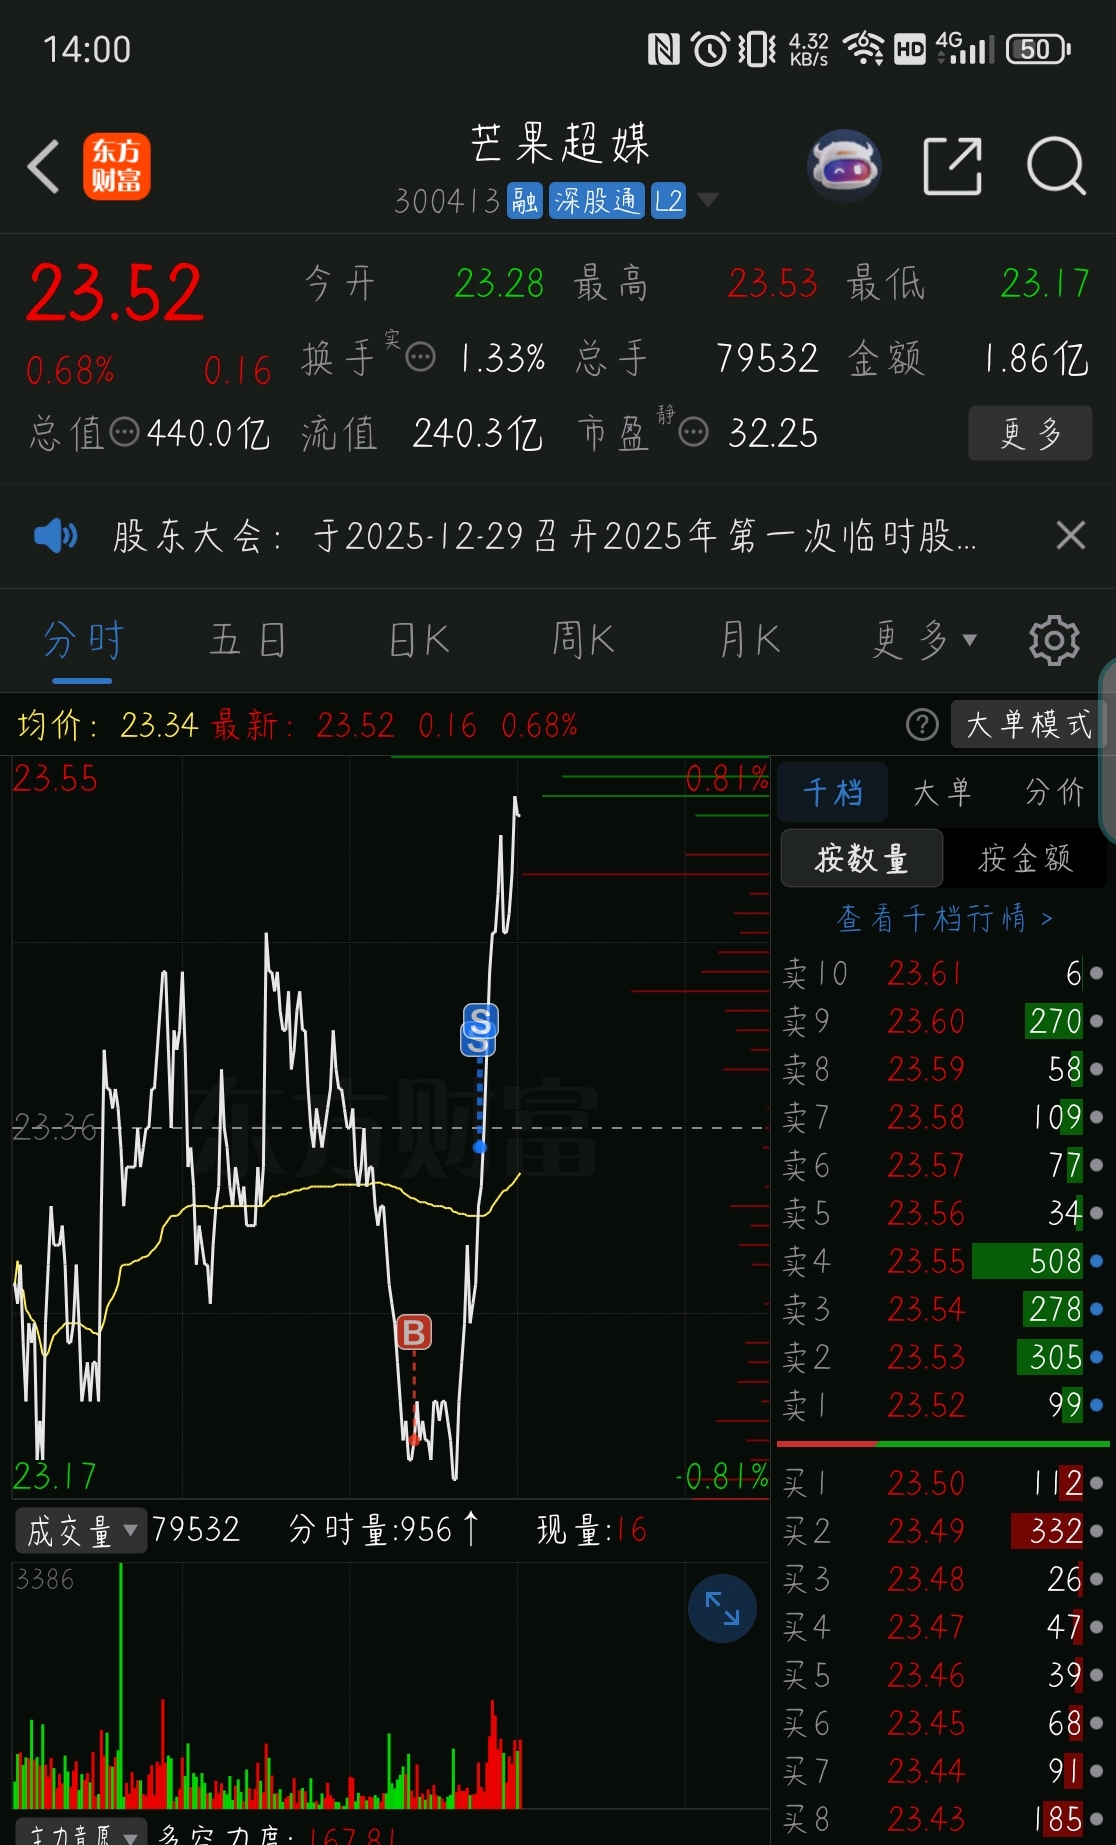Tap the back arrow icon
Image resolution: width=1116 pixels, height=1845 pixels.
(x=44, y=166)
